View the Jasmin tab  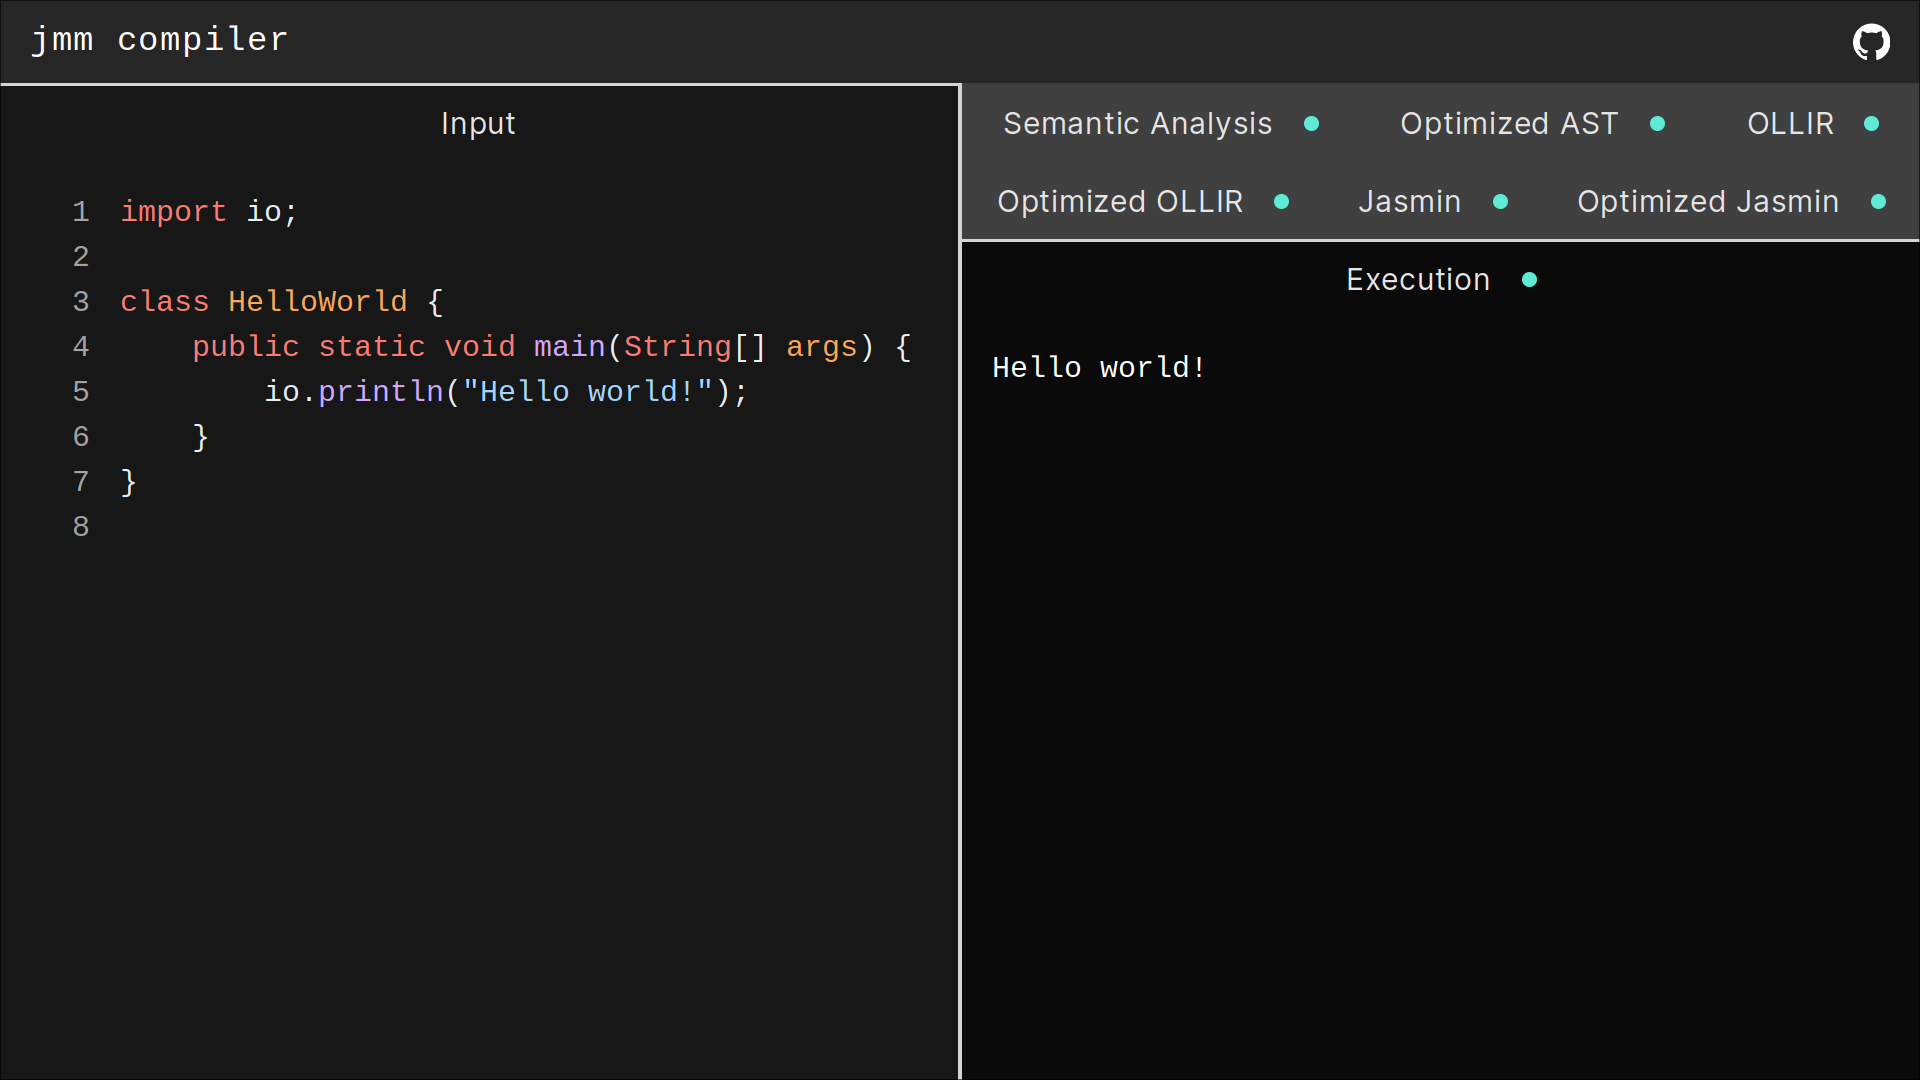(x=1409, y=202)
